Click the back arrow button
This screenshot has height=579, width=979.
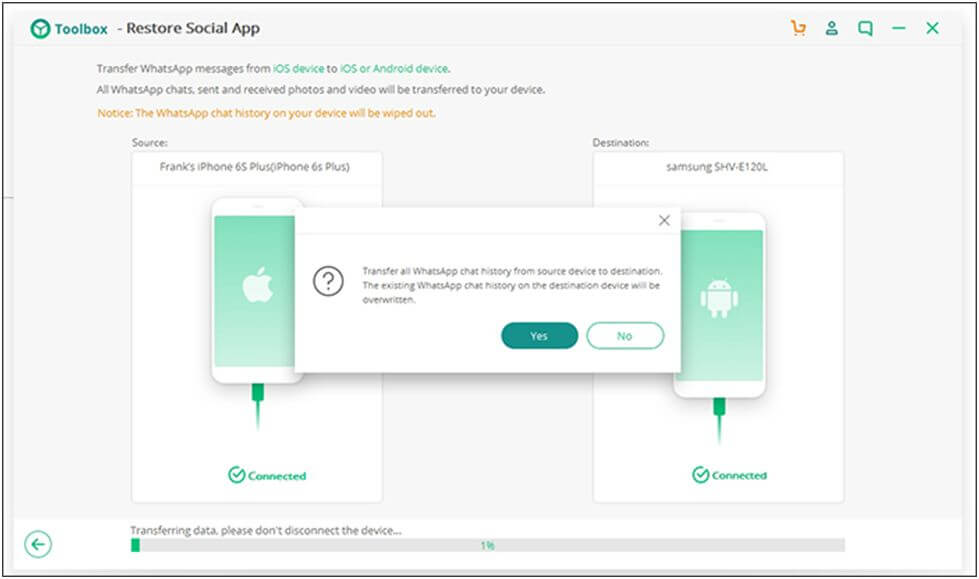[38, 544]
